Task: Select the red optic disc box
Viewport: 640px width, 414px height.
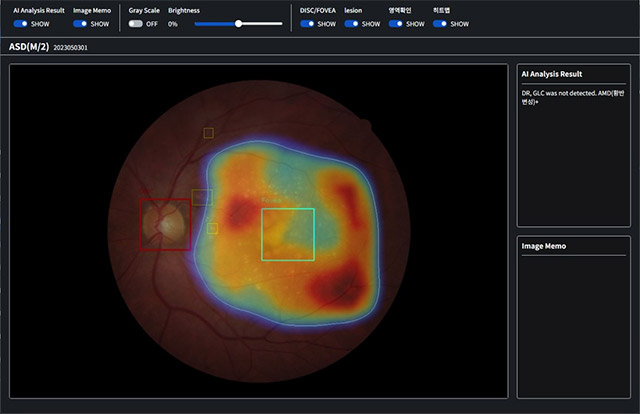Action: pyautogui.click(x=165, y=223)
